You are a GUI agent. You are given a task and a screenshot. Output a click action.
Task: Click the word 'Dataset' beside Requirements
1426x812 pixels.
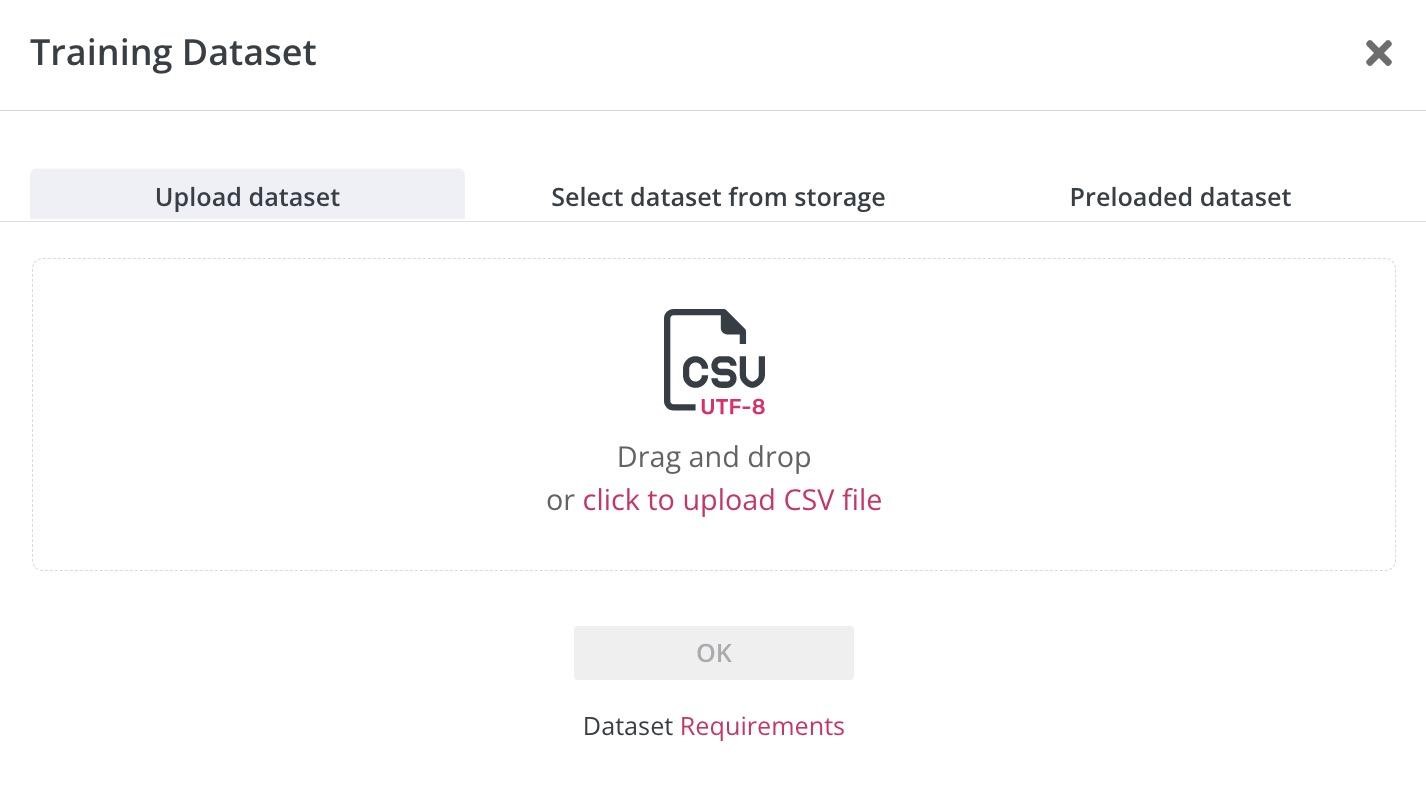click(627, 726)
